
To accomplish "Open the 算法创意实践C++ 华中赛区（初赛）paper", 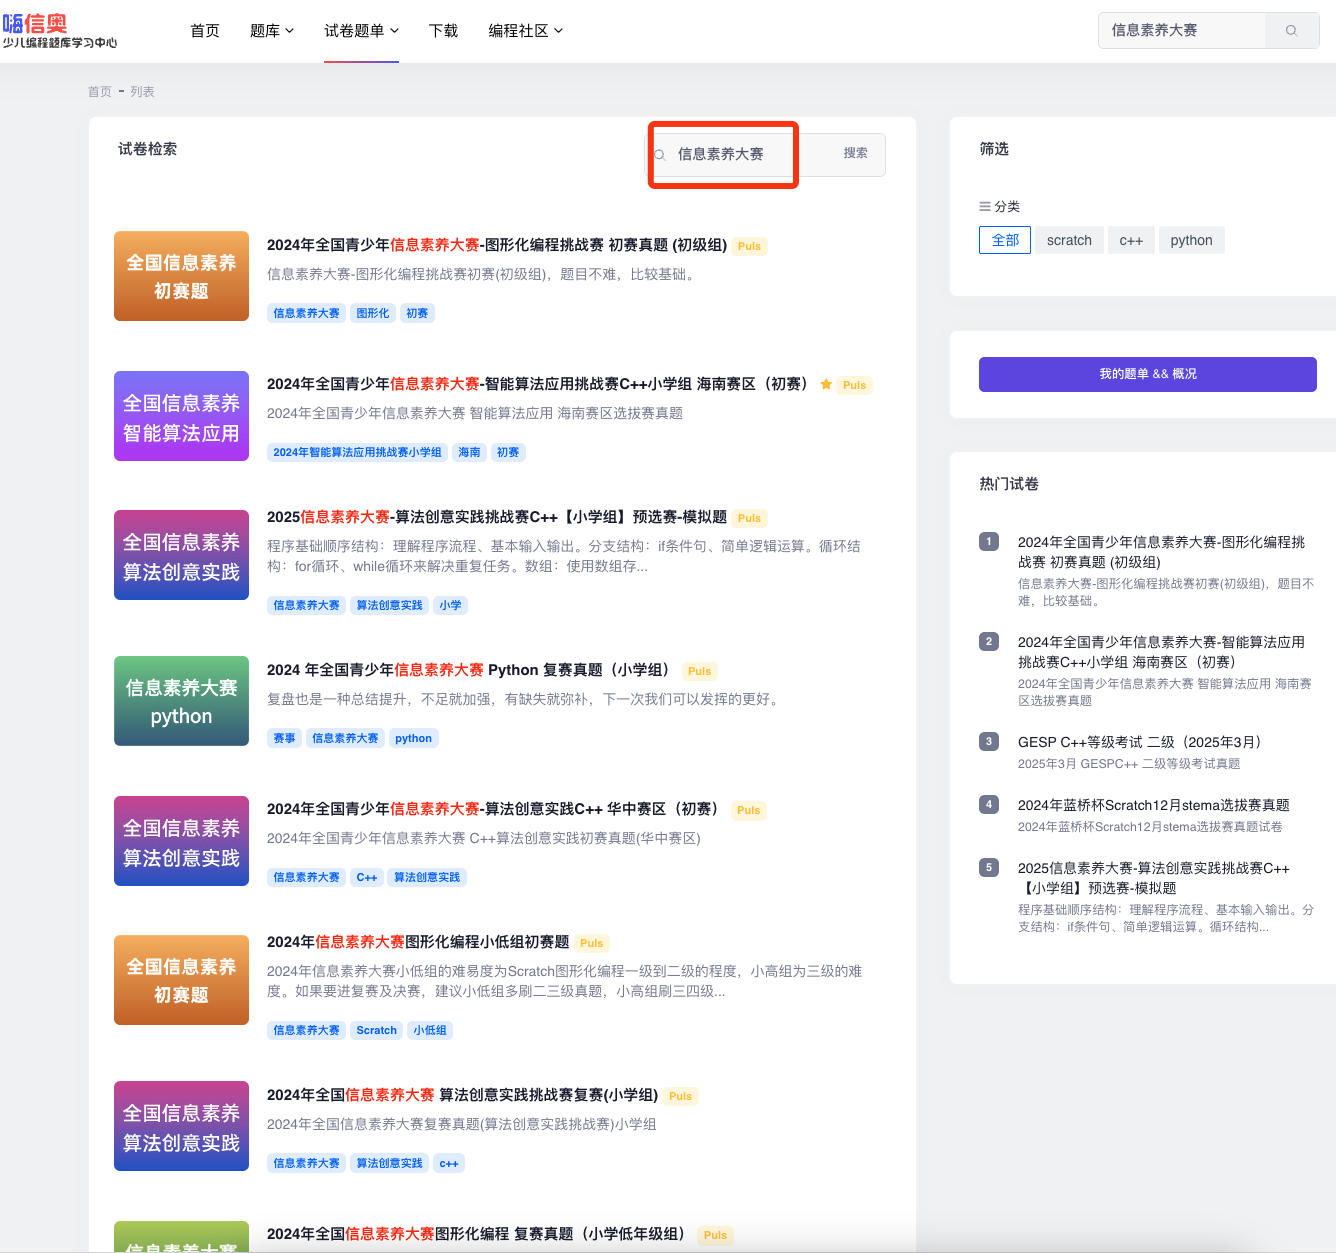I will tap(495, 809).
